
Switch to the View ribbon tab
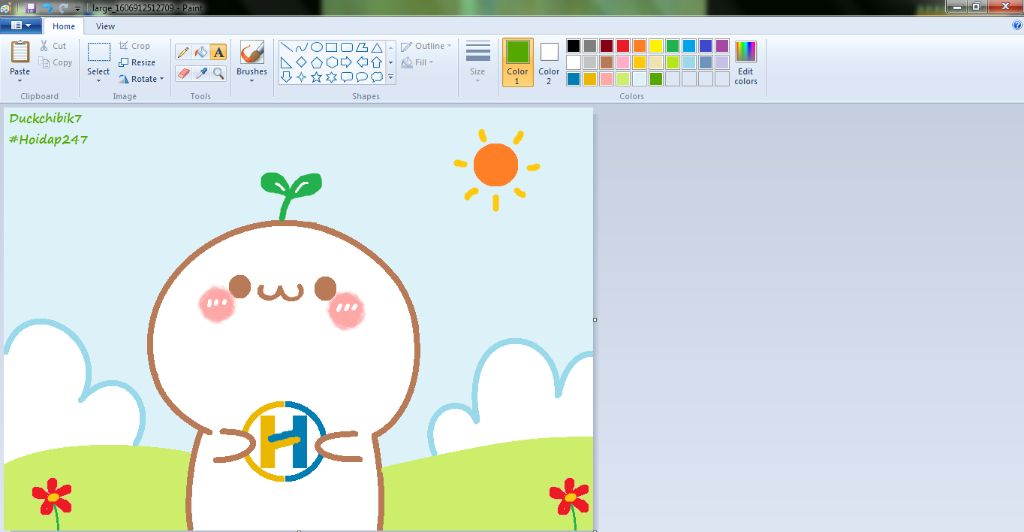click(105, 26)
